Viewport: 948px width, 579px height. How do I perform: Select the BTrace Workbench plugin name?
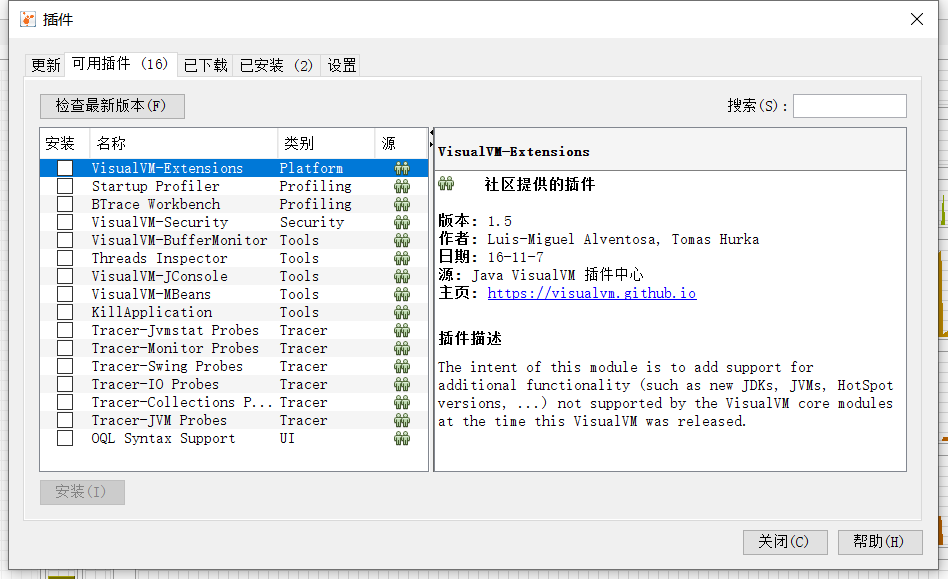[156, 204]
